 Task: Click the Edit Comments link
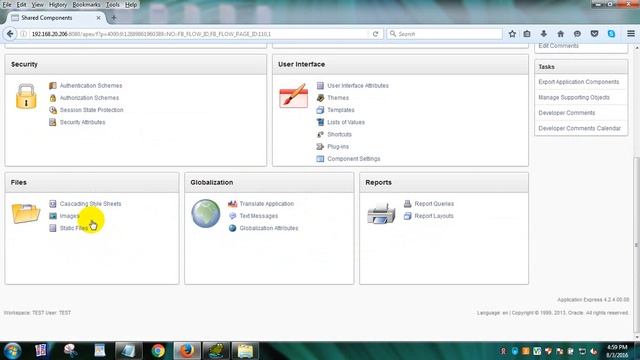pyautogui.click(x=558, y=46)
